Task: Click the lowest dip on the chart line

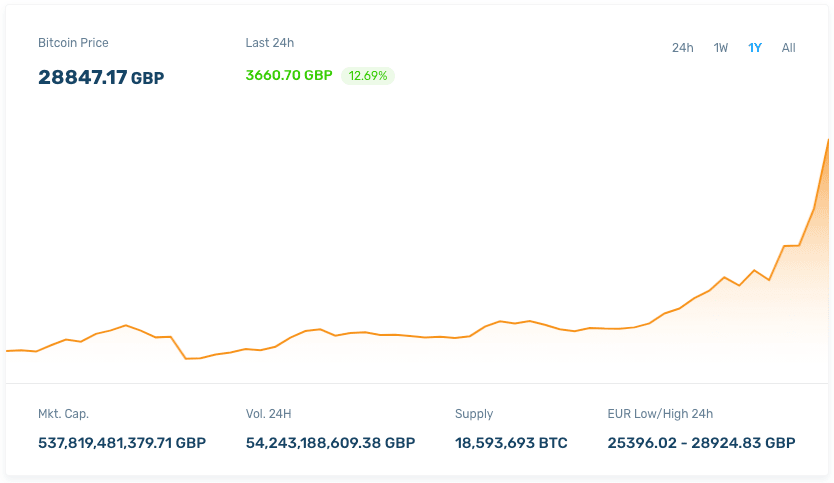Action: pyautogui.click(x=193, y=358)
